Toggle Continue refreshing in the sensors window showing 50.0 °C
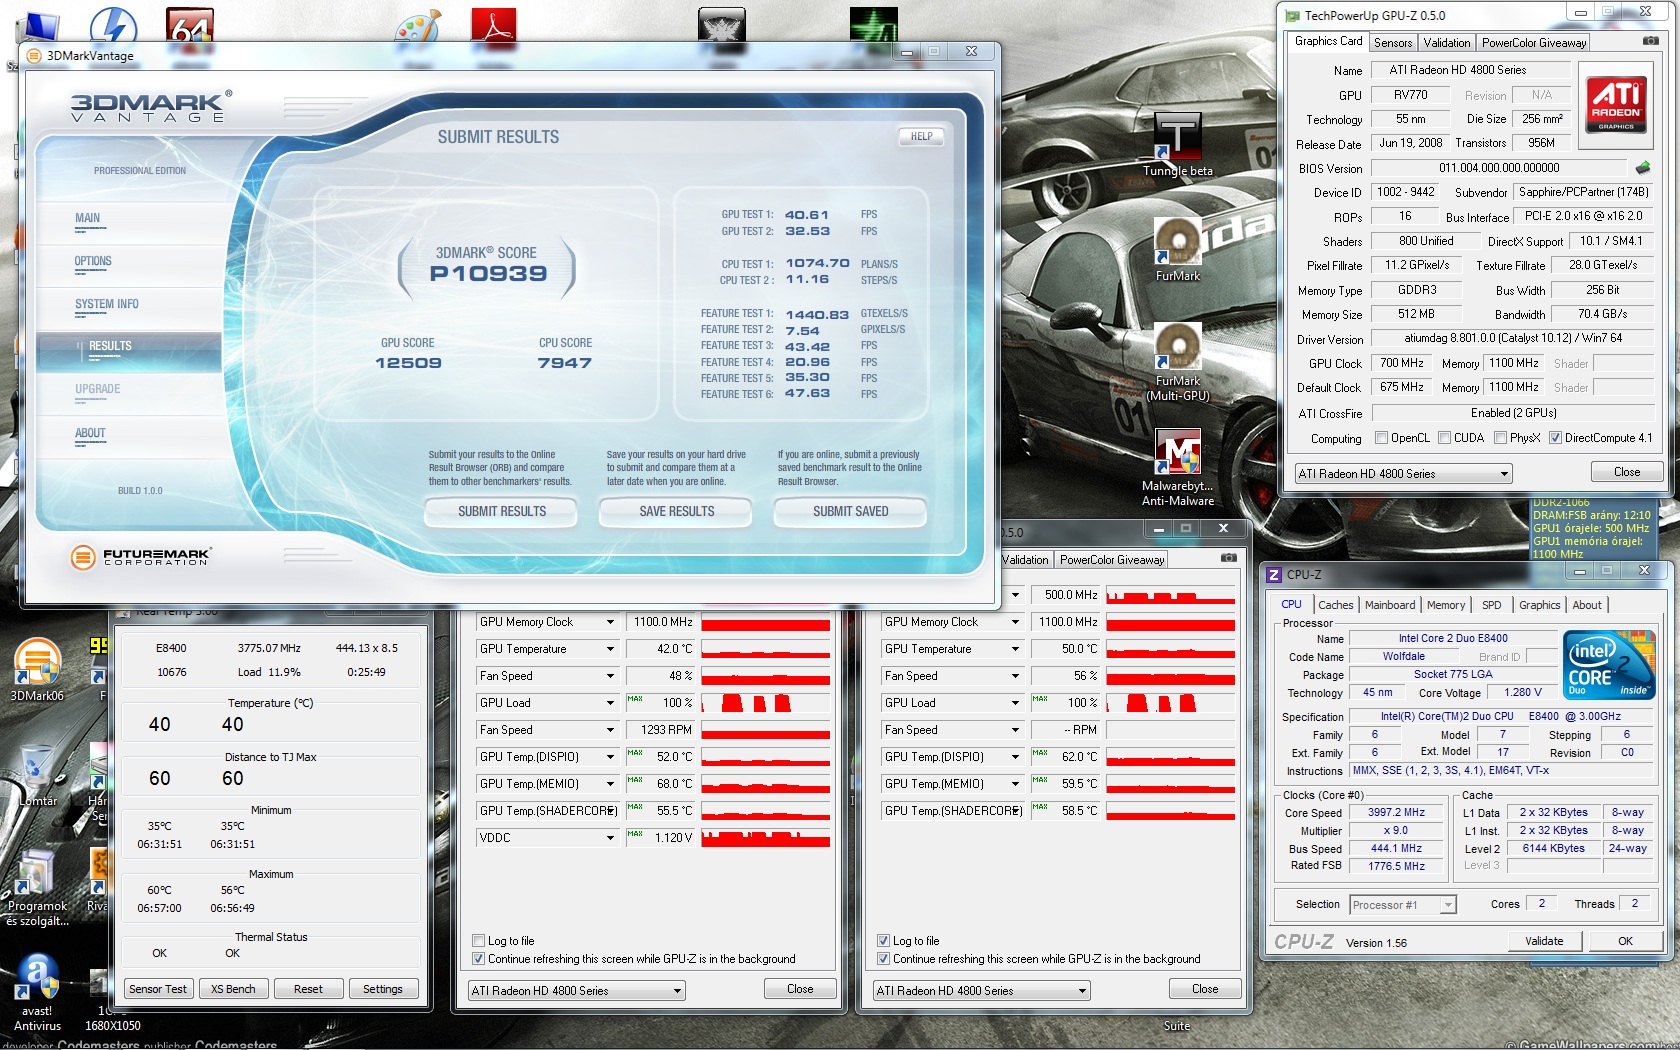This screenshot has width=1680, height=1050. click(883, 959)
